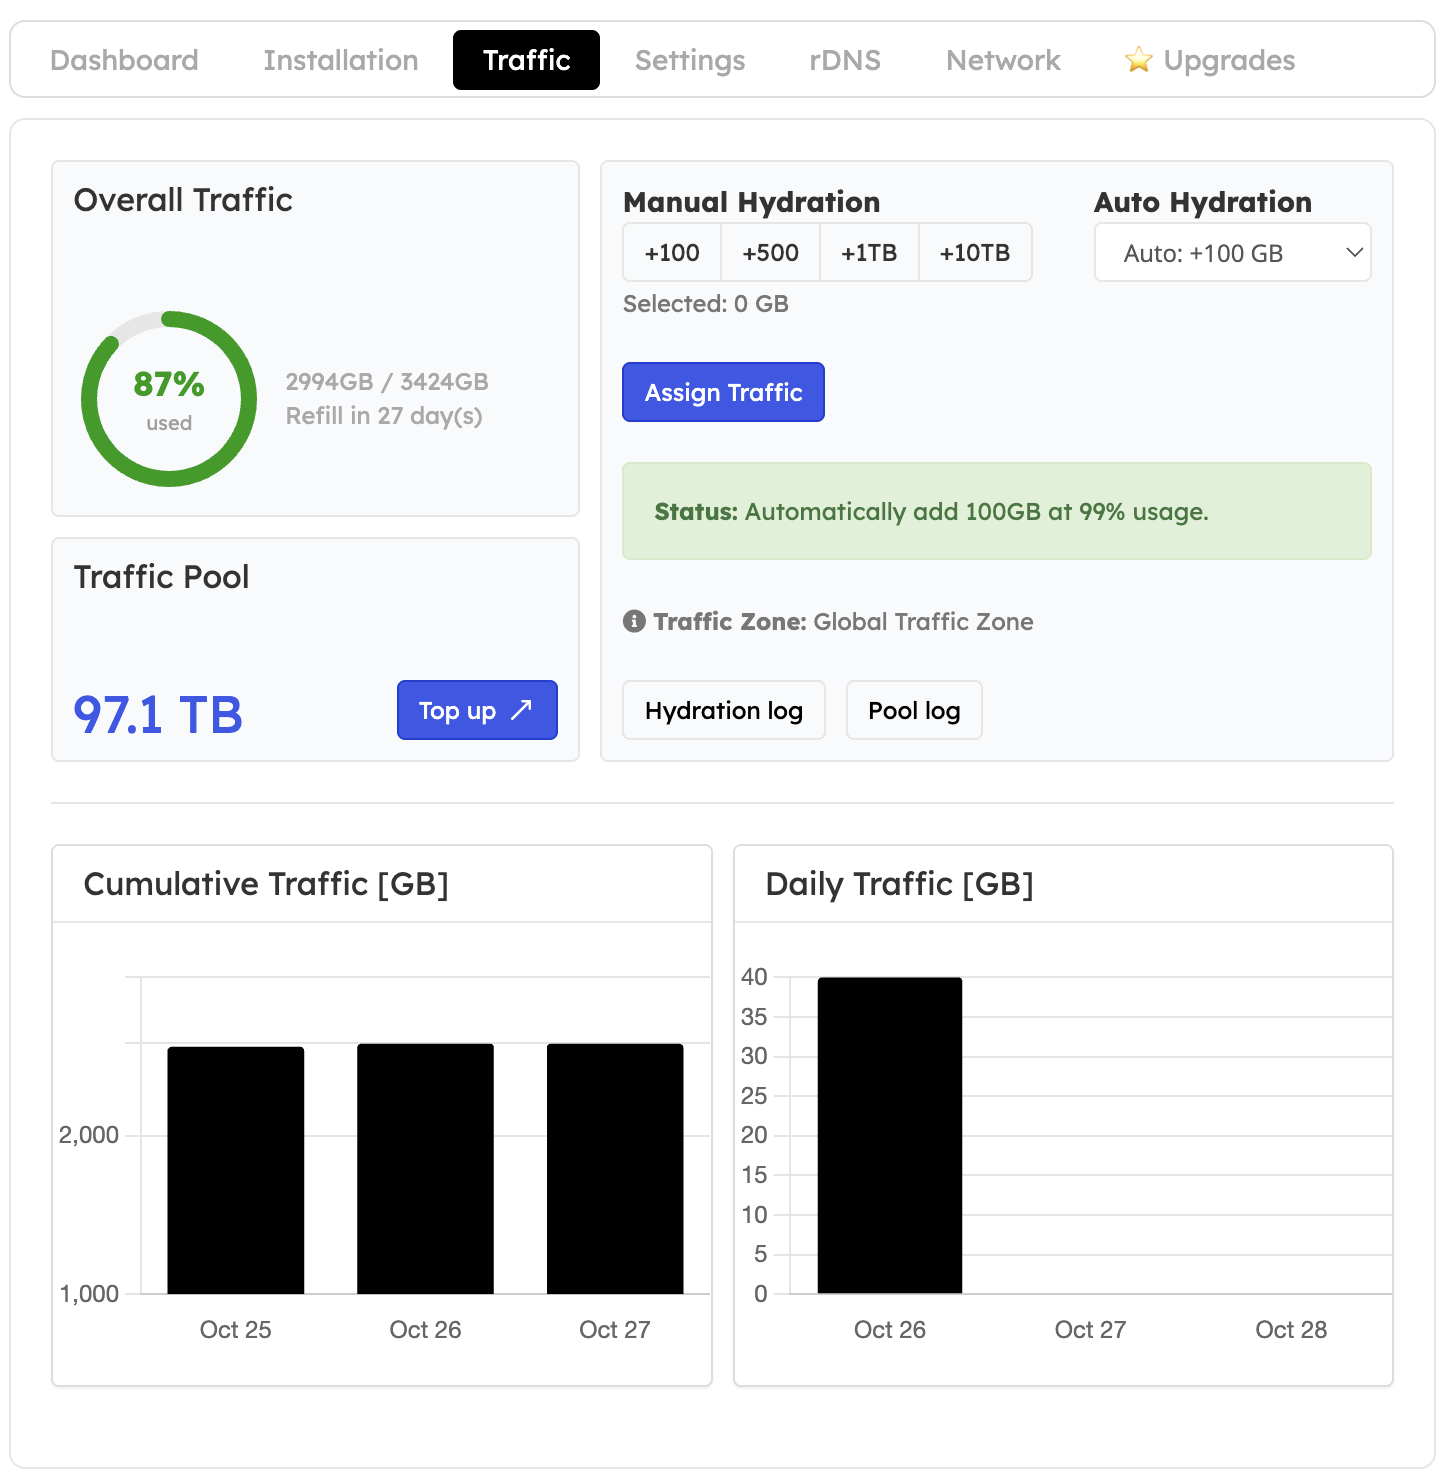Choose the +500 hydration amount
Viewport: 1448px width, 1482px height.
770,252
